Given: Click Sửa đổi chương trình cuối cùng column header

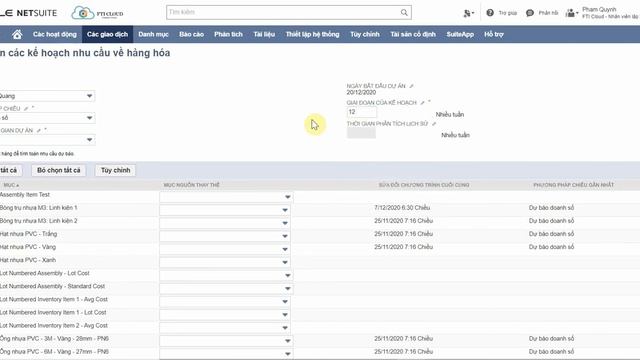Looking at the screenshot, I should coord(424,185).
